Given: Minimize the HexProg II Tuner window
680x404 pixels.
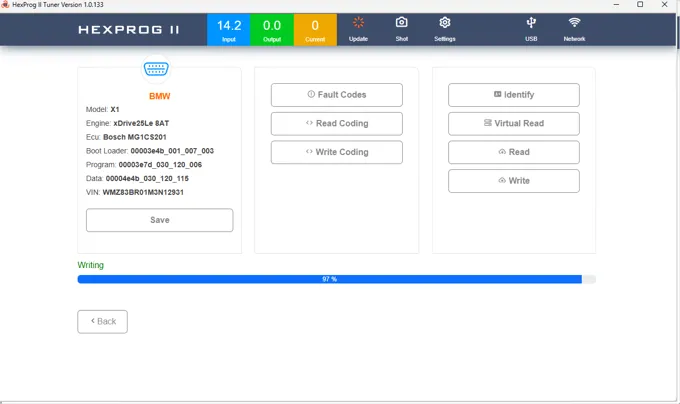Looking at the screenshot, I should (616, 4).
